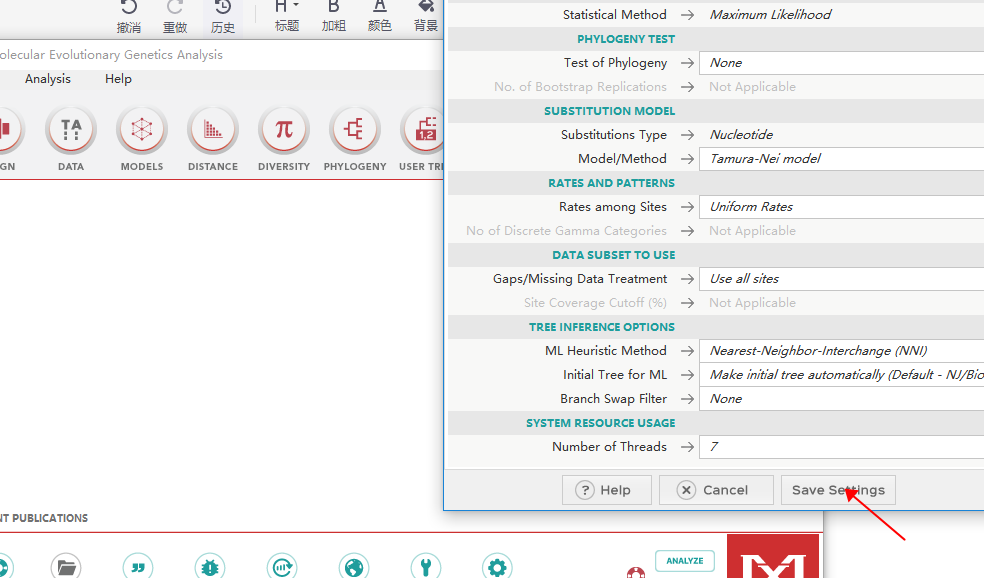Click the DATA SUBSET TO USE header

(614, 255)
